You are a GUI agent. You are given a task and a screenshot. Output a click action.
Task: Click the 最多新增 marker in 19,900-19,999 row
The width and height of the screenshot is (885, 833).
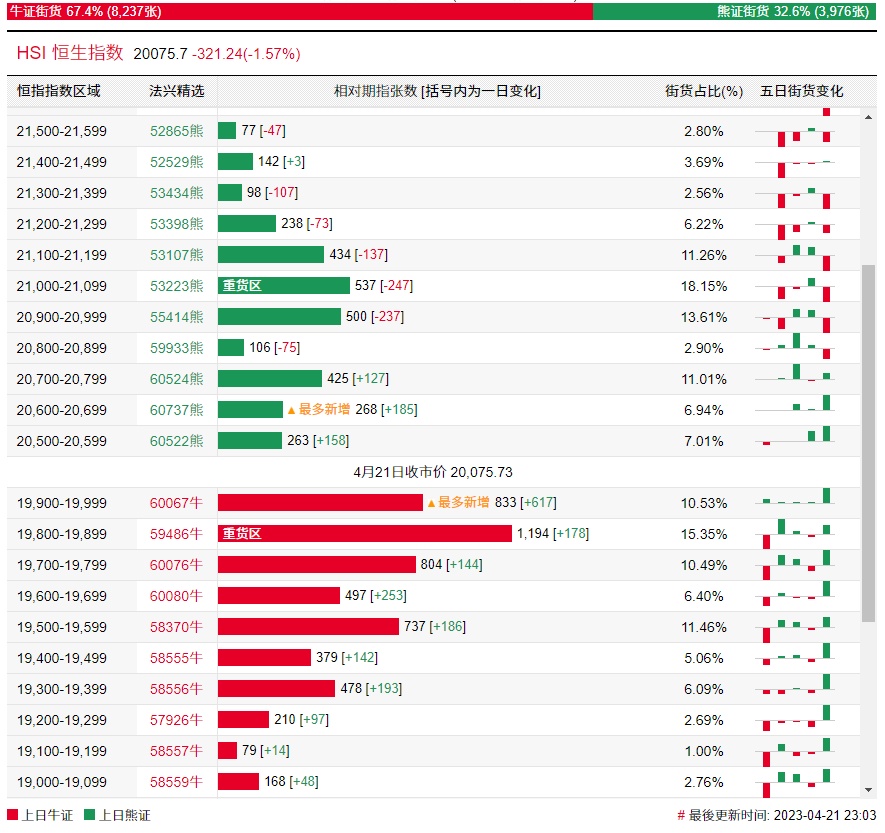click(458, 503)
